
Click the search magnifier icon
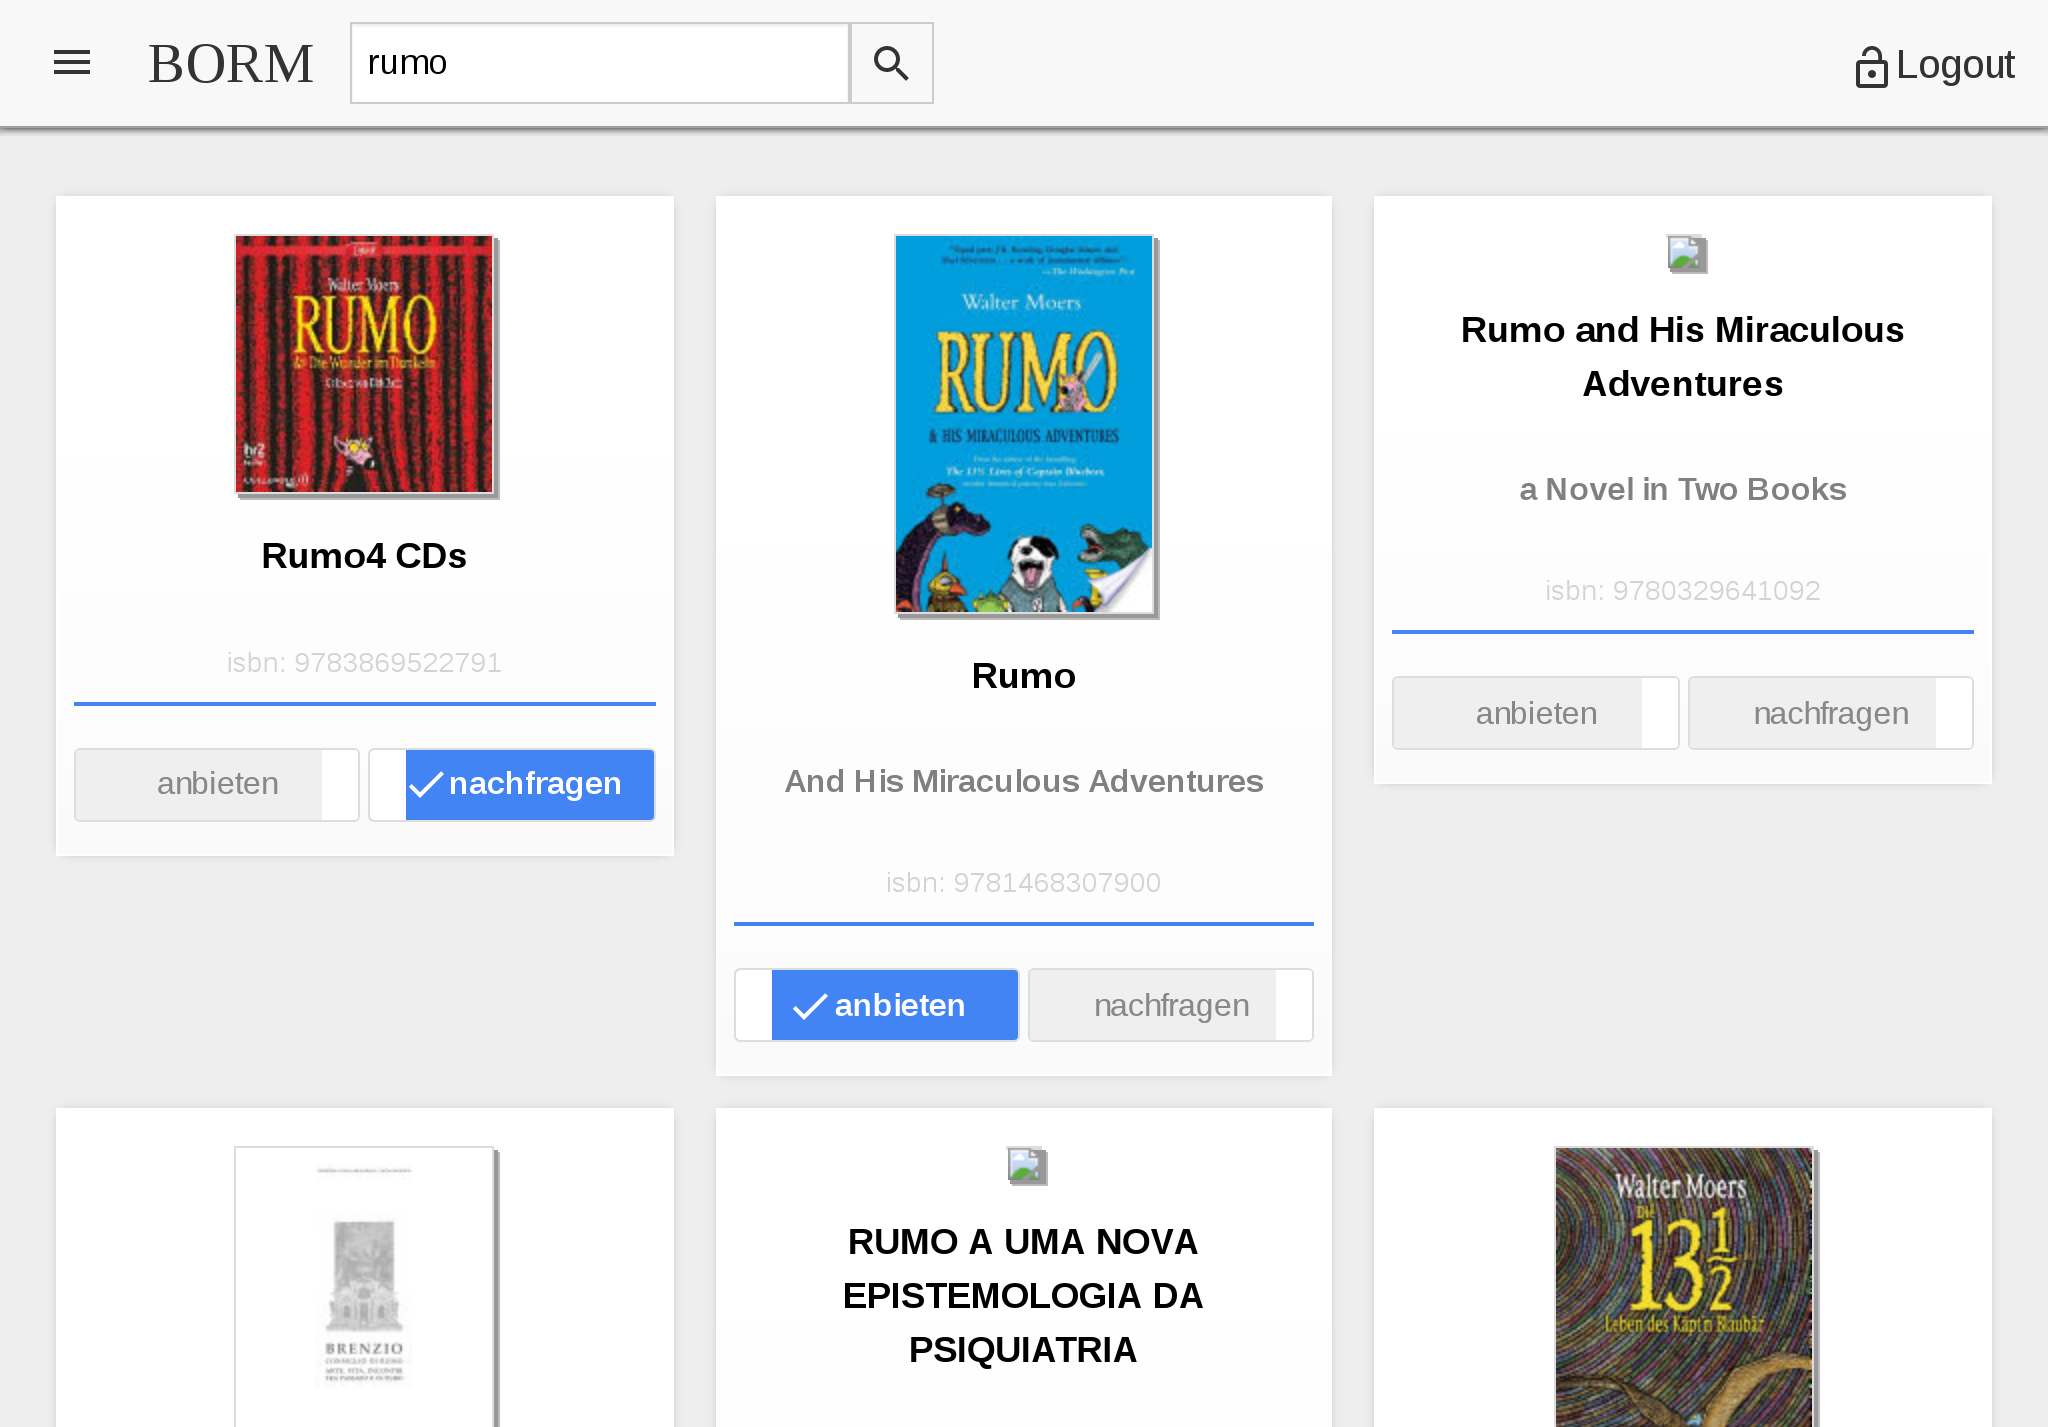(890, 62)
